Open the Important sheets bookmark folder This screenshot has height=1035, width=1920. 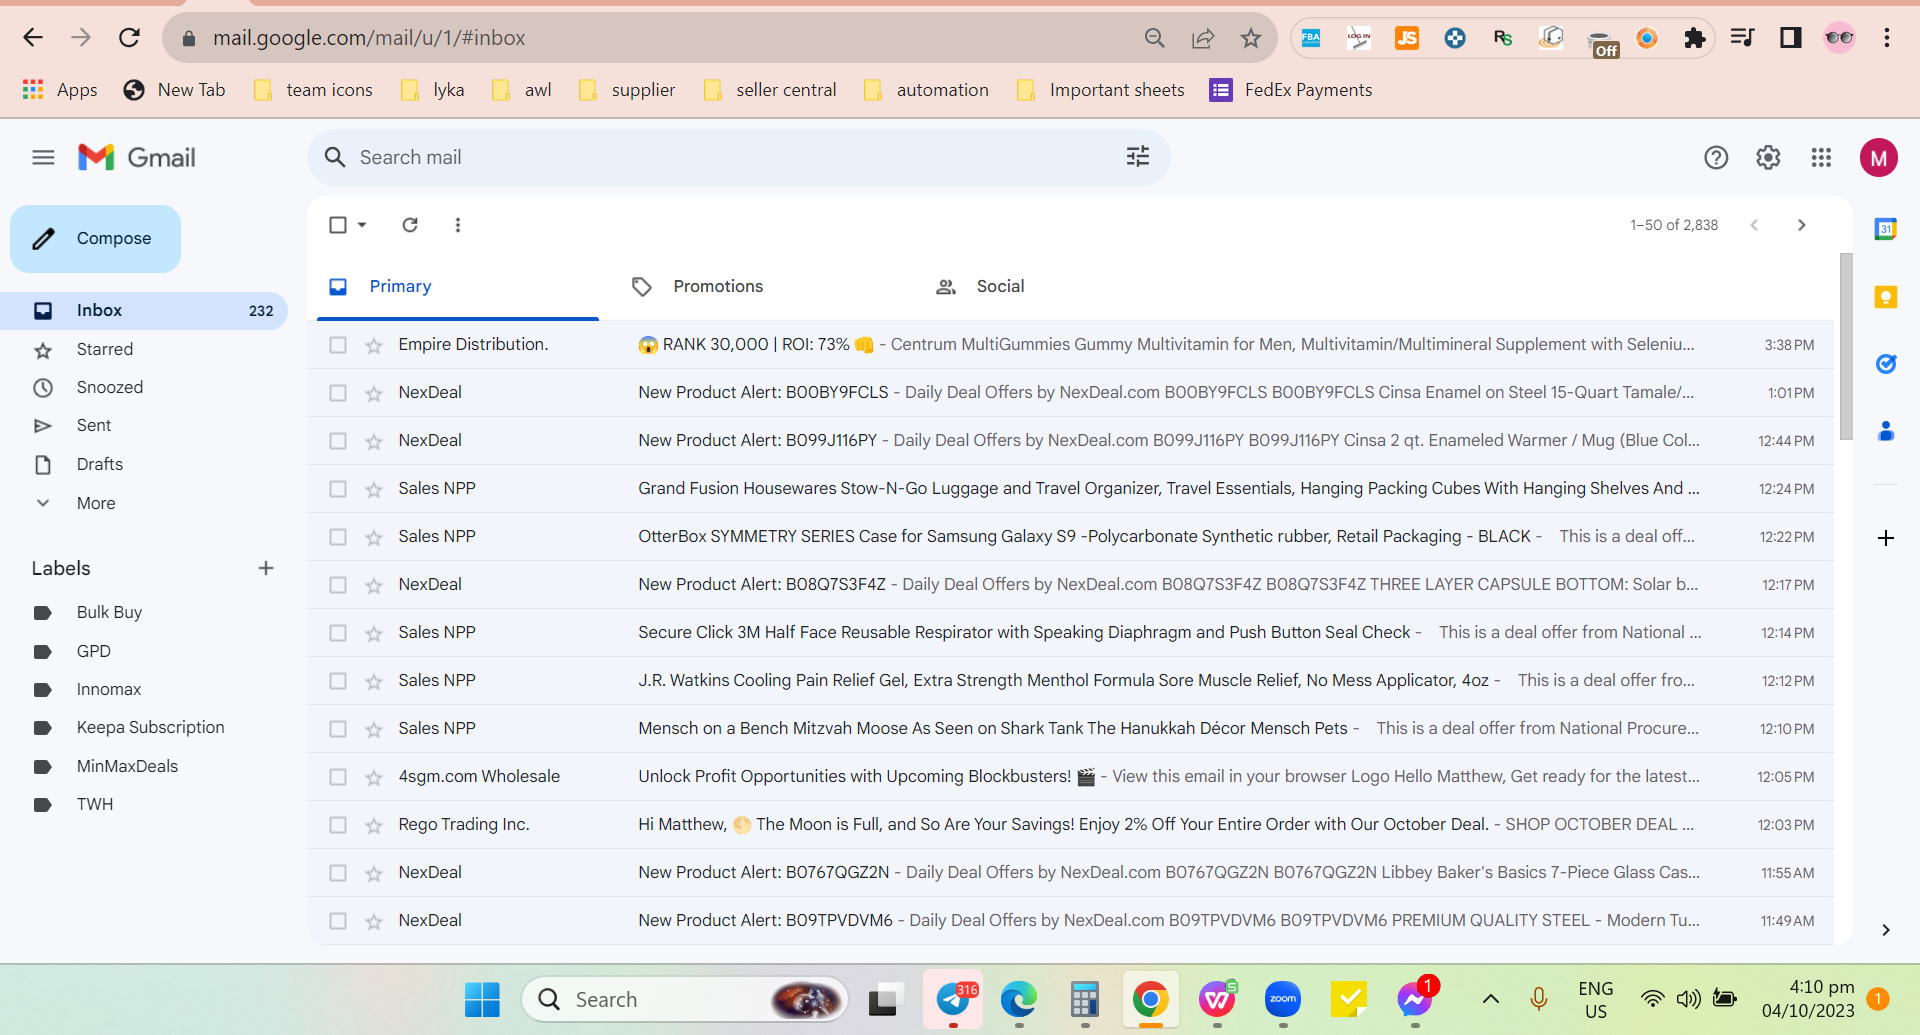point(1100,90)
